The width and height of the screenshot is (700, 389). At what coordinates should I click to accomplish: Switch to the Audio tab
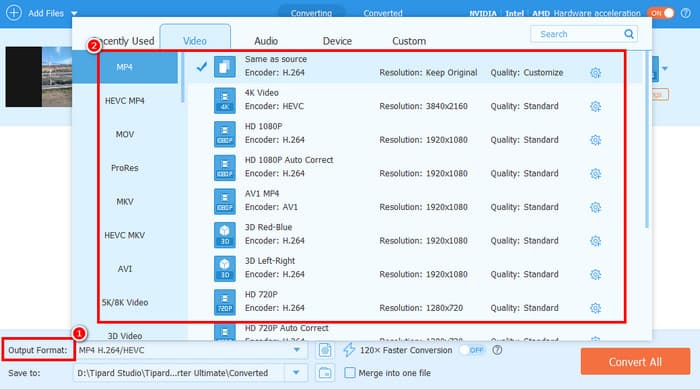click(266, 41)
